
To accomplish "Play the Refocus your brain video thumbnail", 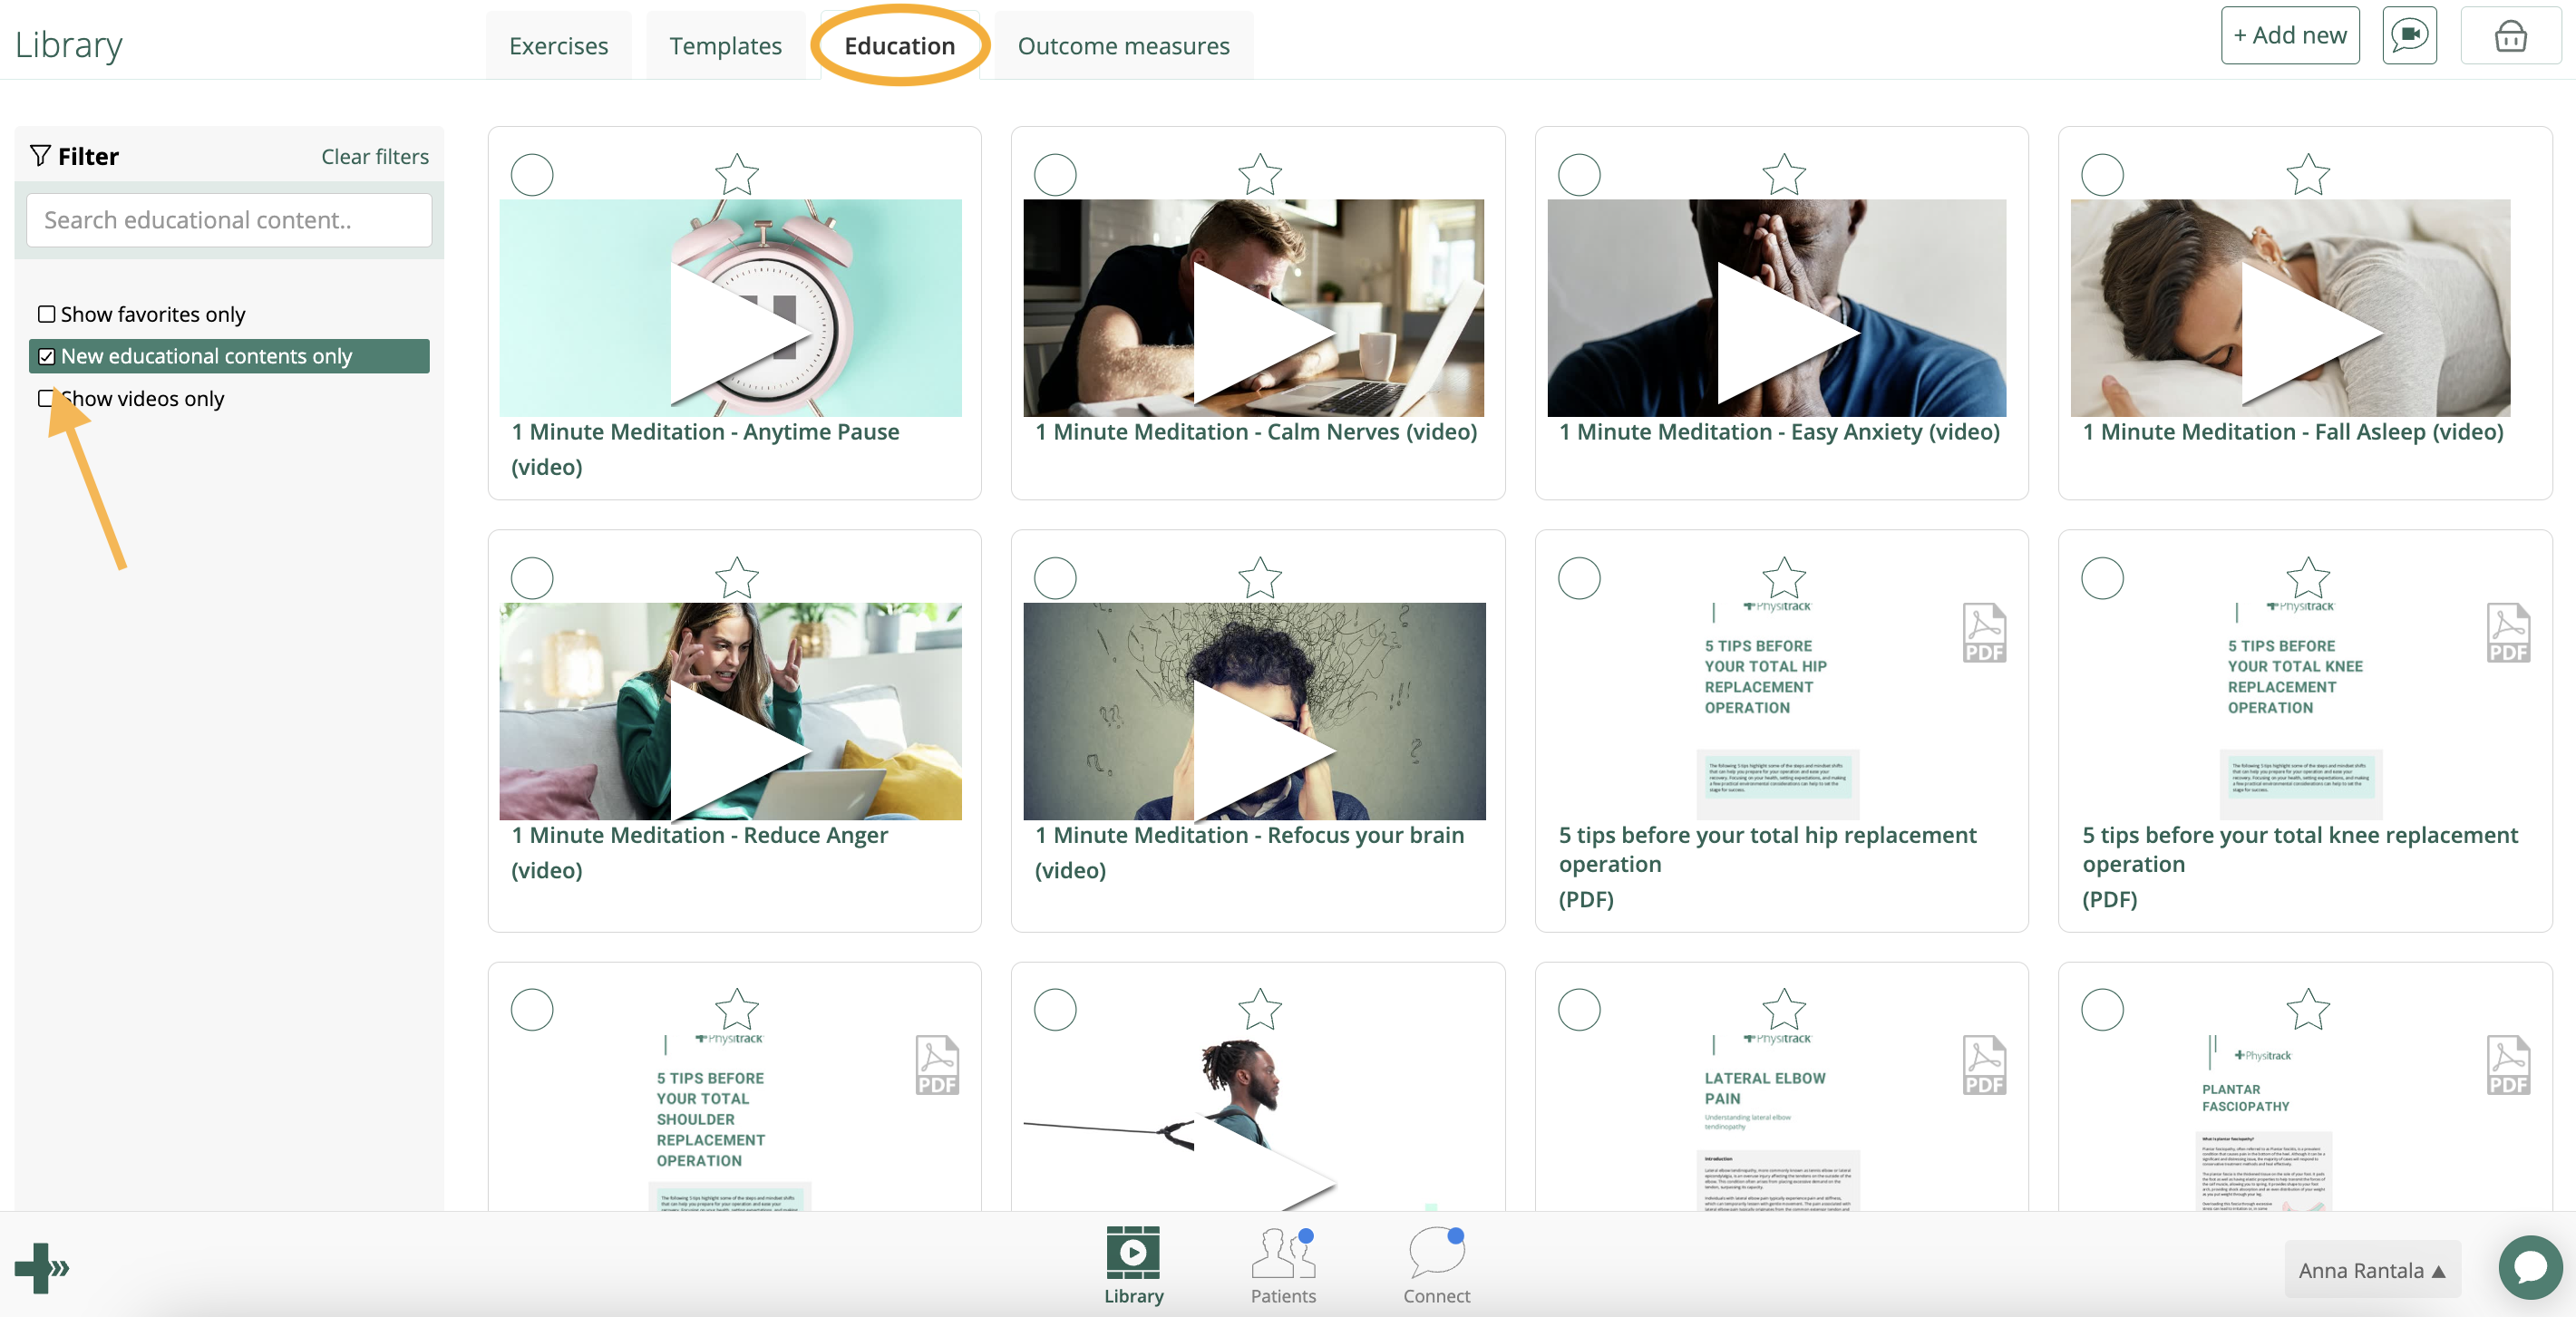I will pyautogui.click(x=1254, y=711).
